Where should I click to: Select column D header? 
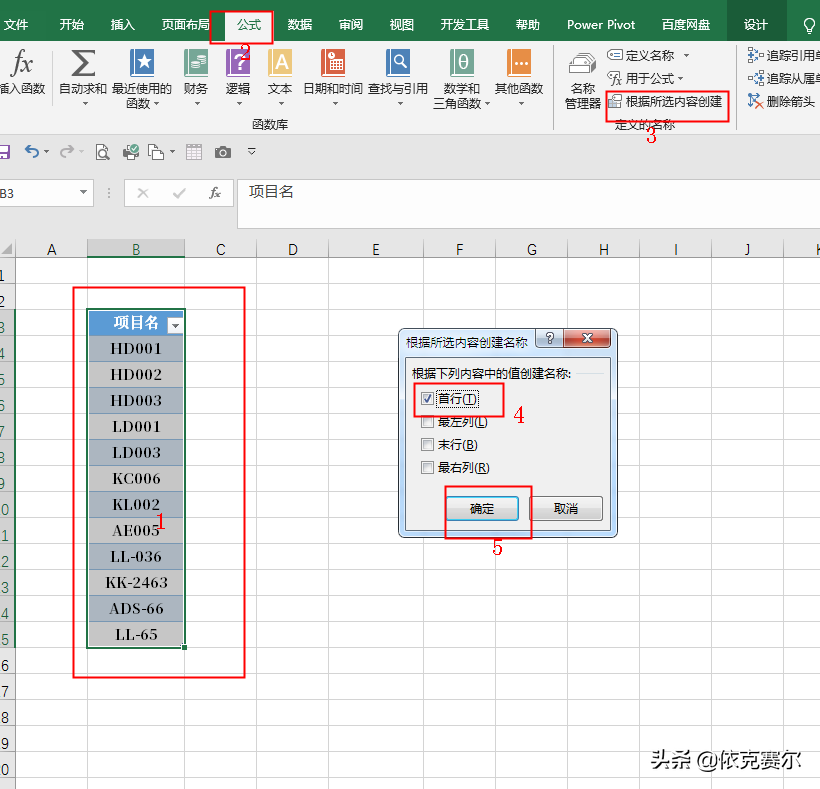[x=293, y=249]
